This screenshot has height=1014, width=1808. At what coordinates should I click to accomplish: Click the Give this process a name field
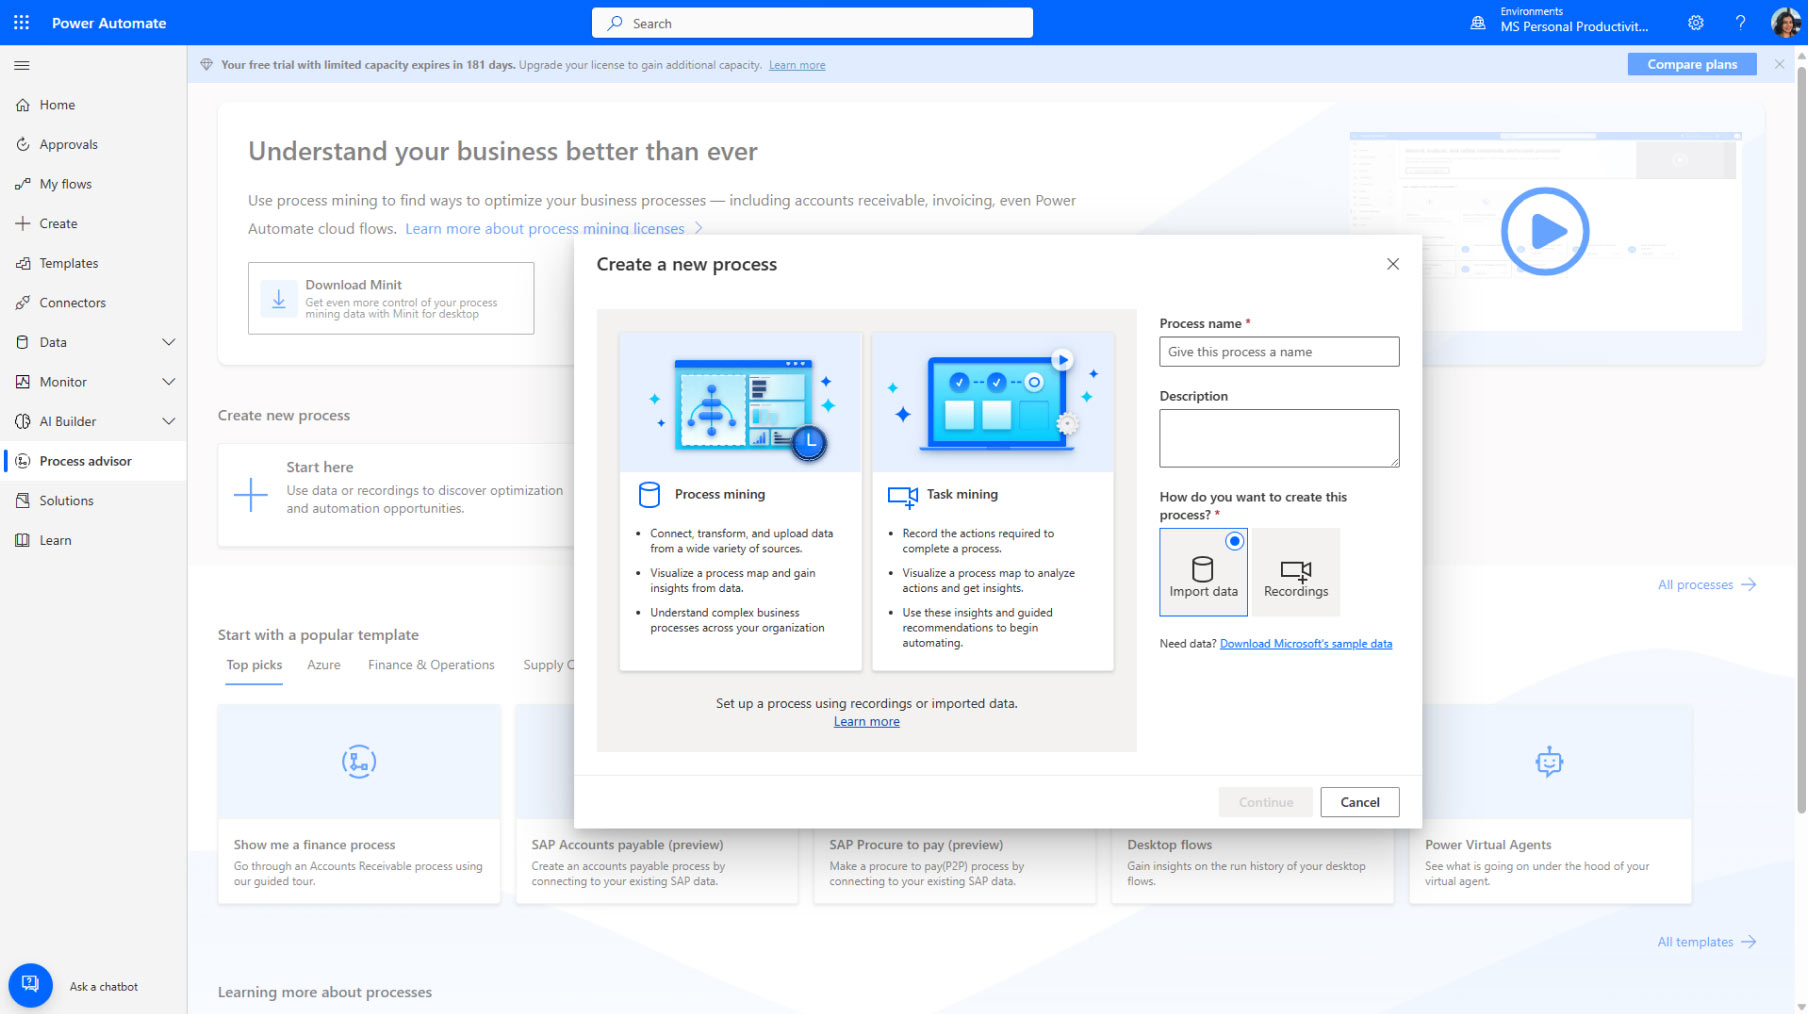coord(1279,351)
